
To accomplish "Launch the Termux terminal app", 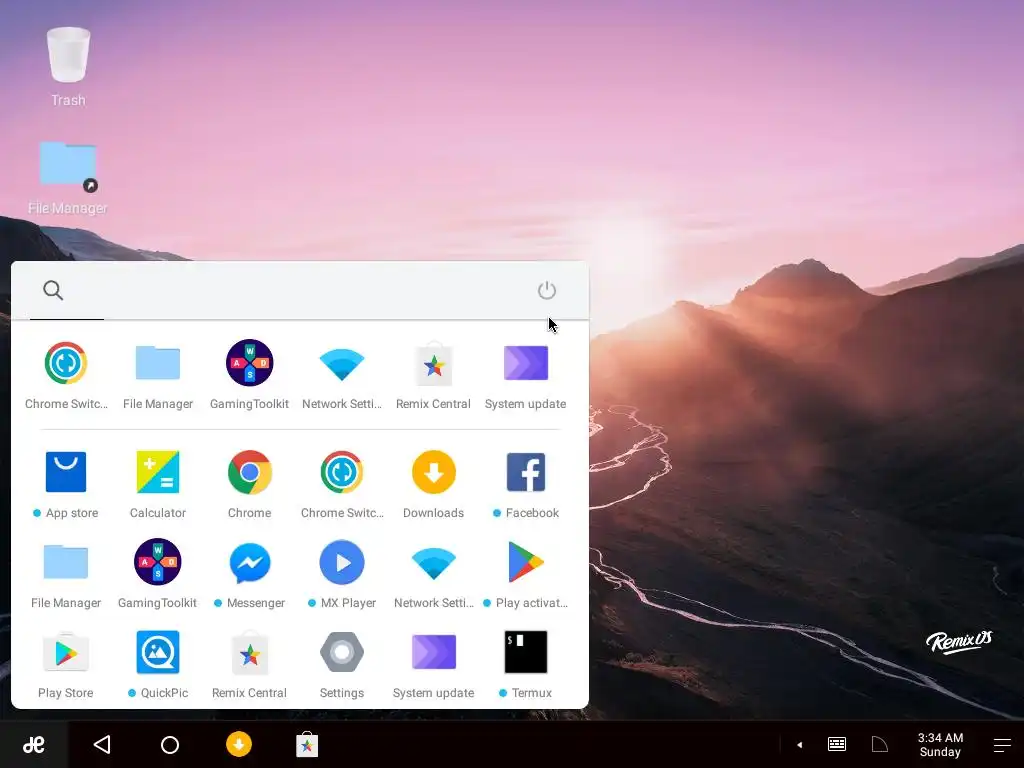I will pyautogui.click(x=526, y=664).
